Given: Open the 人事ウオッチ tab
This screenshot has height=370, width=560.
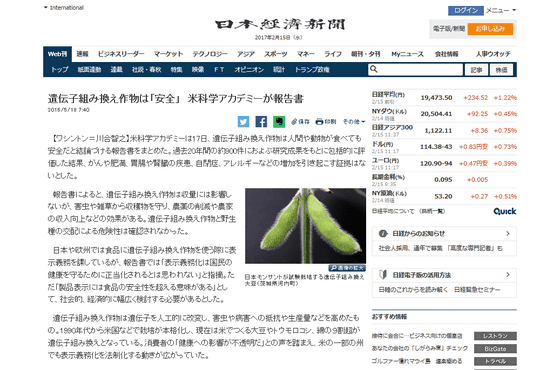Looking at the screenshot, I should 493,54.
